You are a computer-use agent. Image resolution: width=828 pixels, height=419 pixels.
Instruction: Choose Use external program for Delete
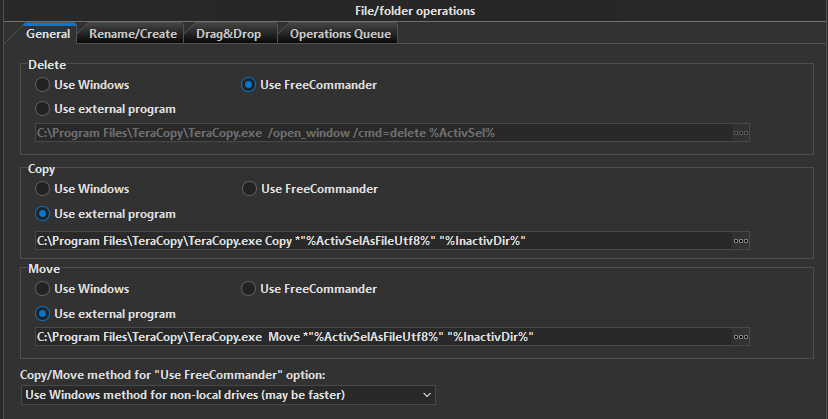43,109
